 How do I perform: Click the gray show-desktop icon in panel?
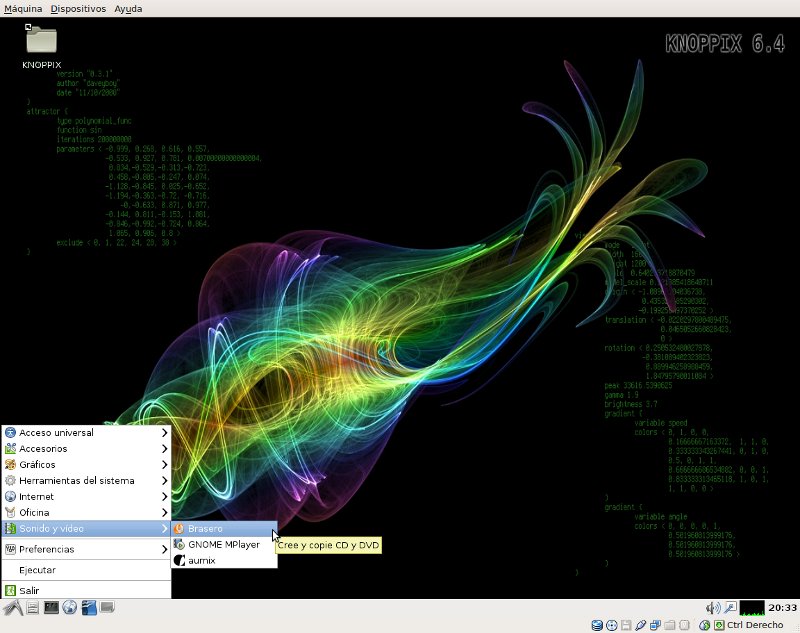click(x=107, y=607)
